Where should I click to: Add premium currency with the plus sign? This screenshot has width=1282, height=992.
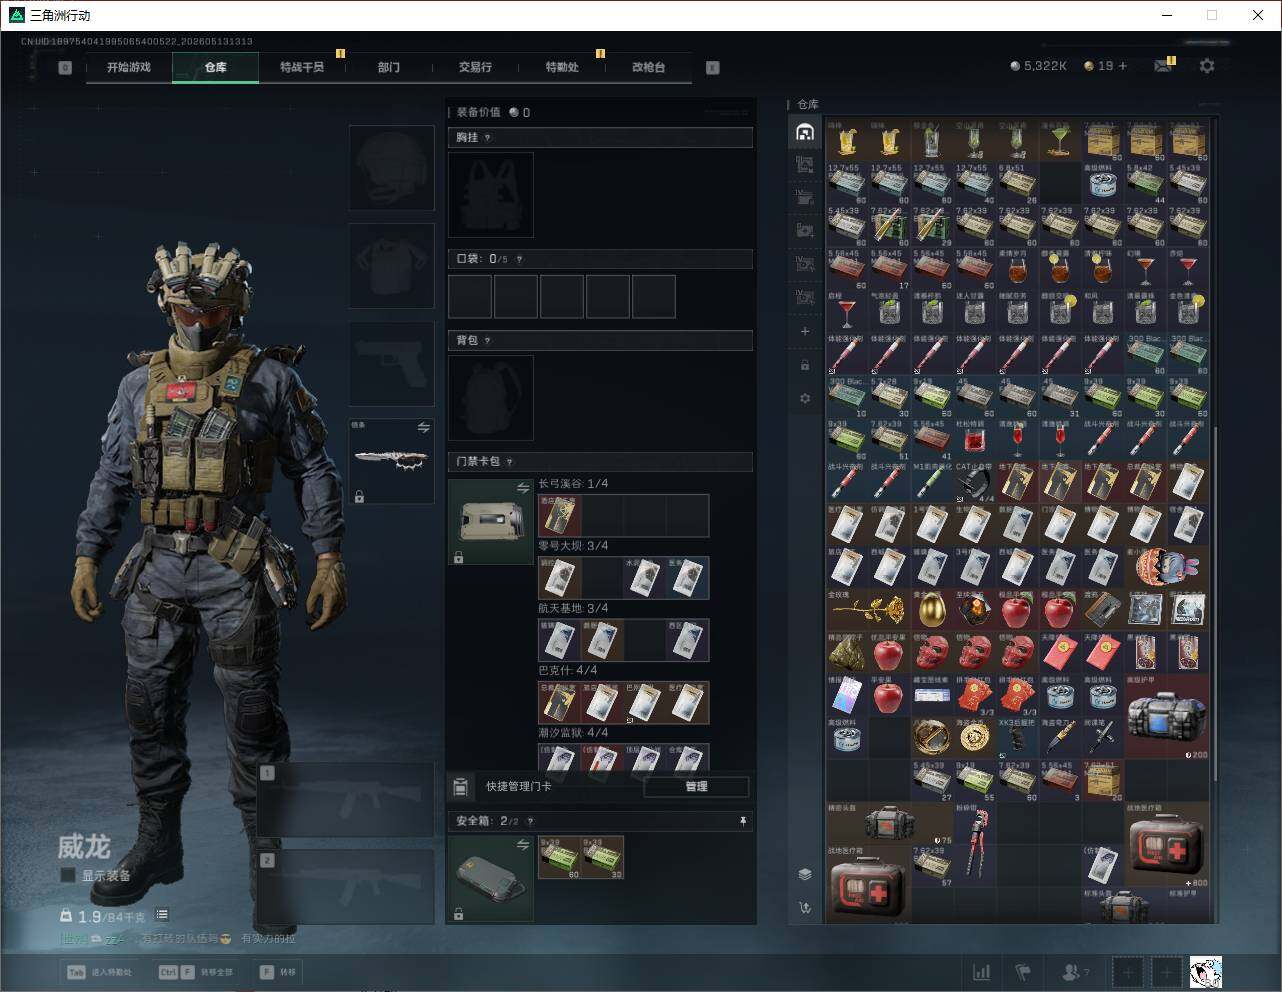pos(1123,66)
